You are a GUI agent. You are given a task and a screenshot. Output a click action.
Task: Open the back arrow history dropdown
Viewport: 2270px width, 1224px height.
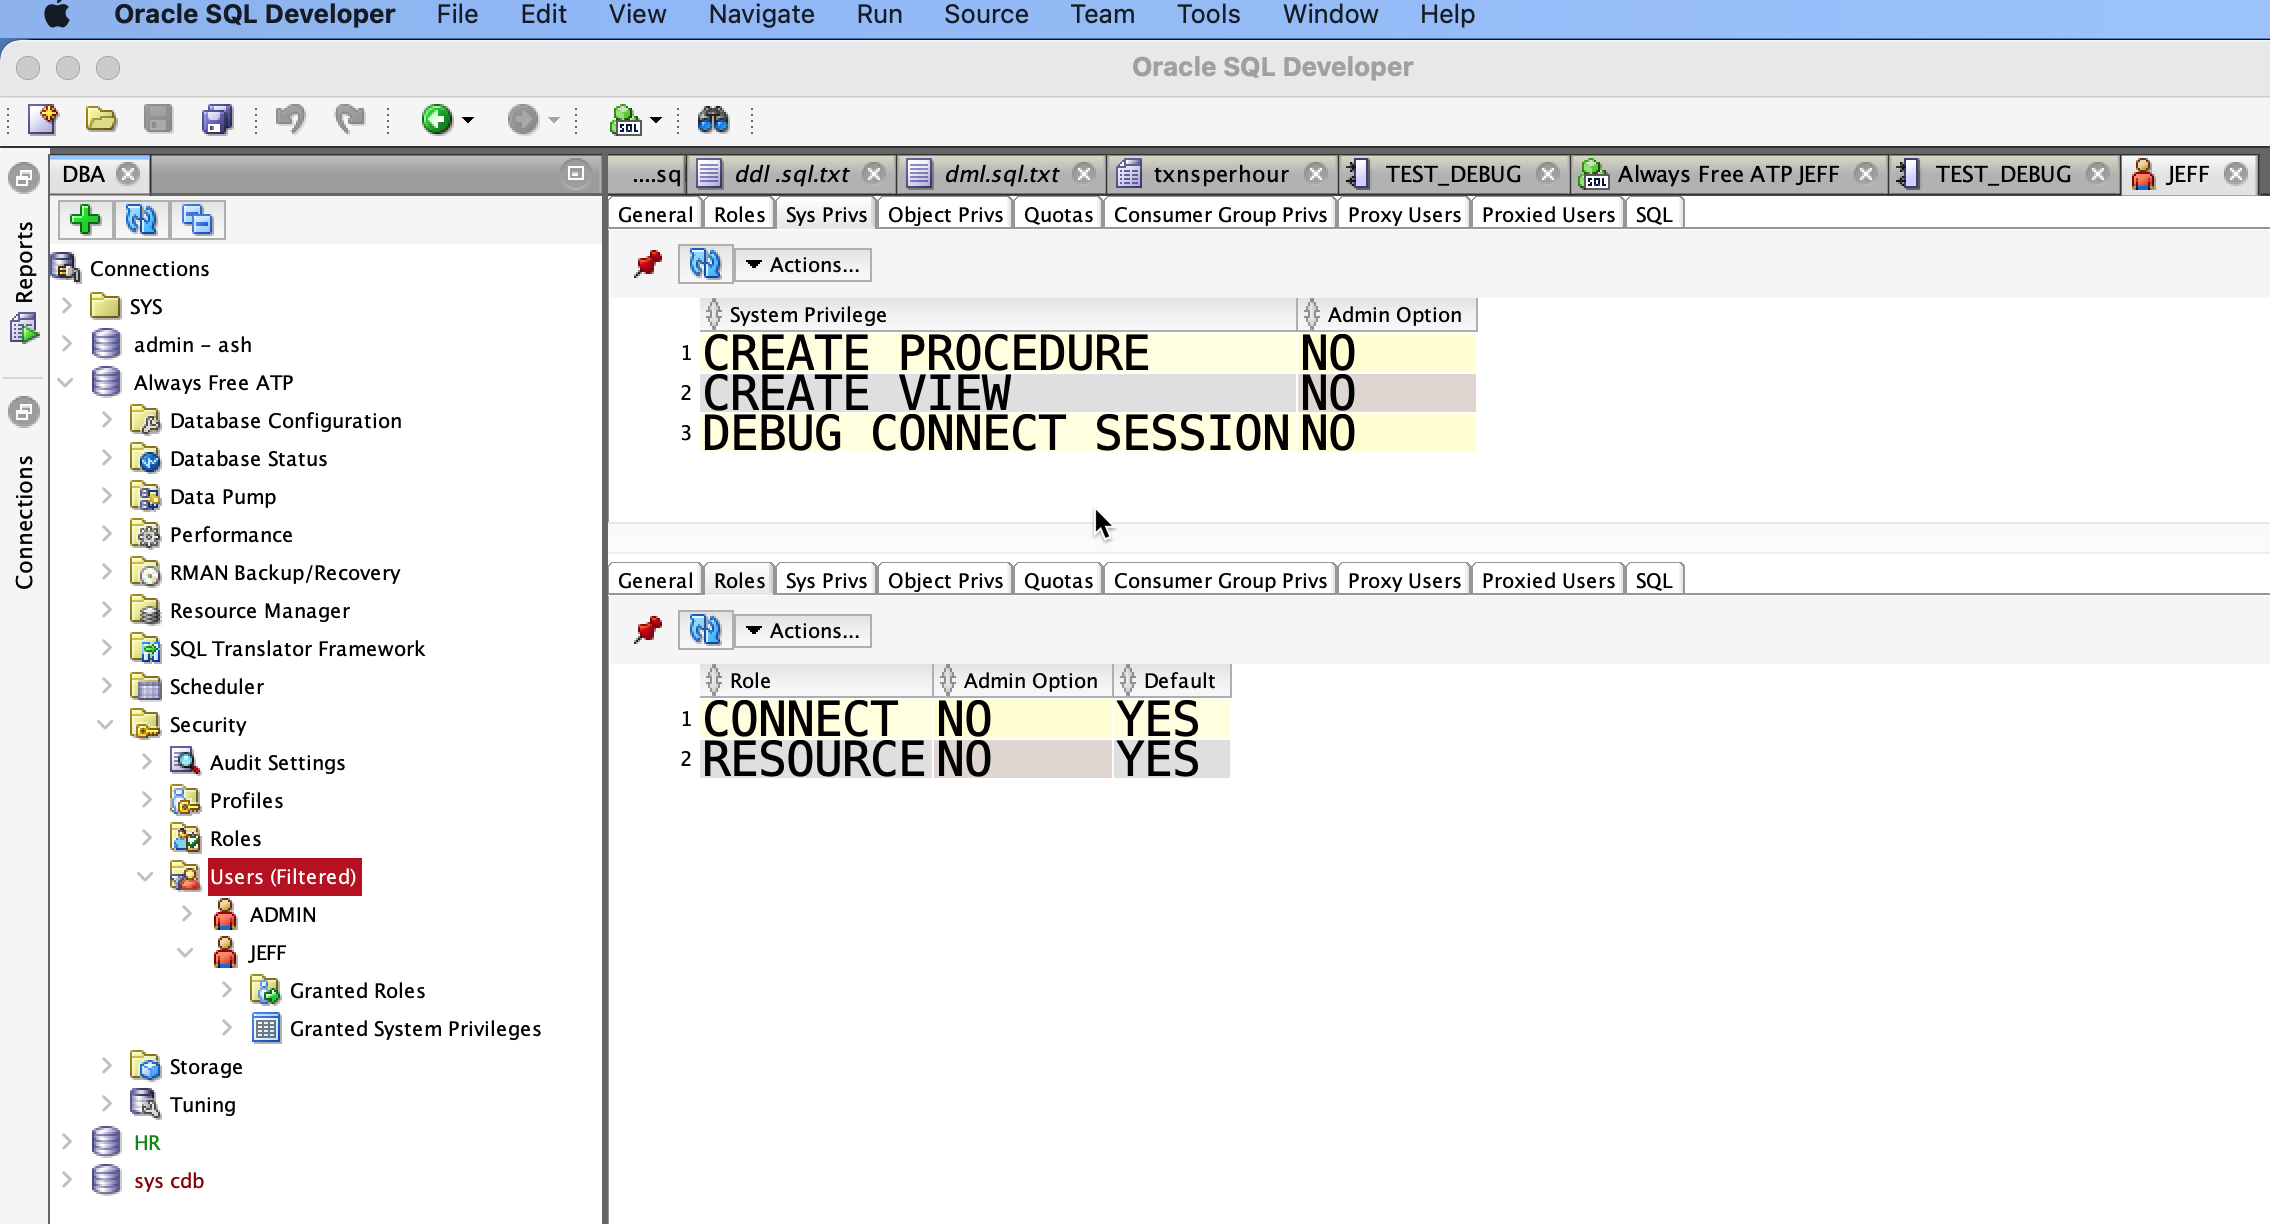click(x=468, y=121)
